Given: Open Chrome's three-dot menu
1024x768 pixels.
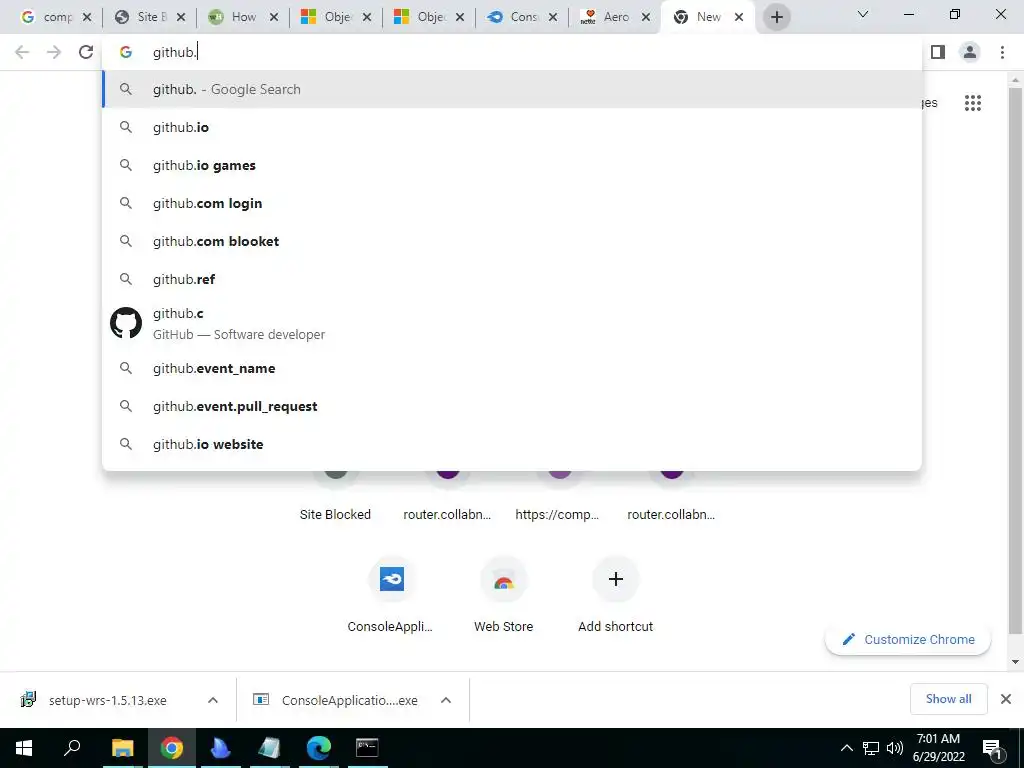Looking at the screenshot, I should (1002, 52).
